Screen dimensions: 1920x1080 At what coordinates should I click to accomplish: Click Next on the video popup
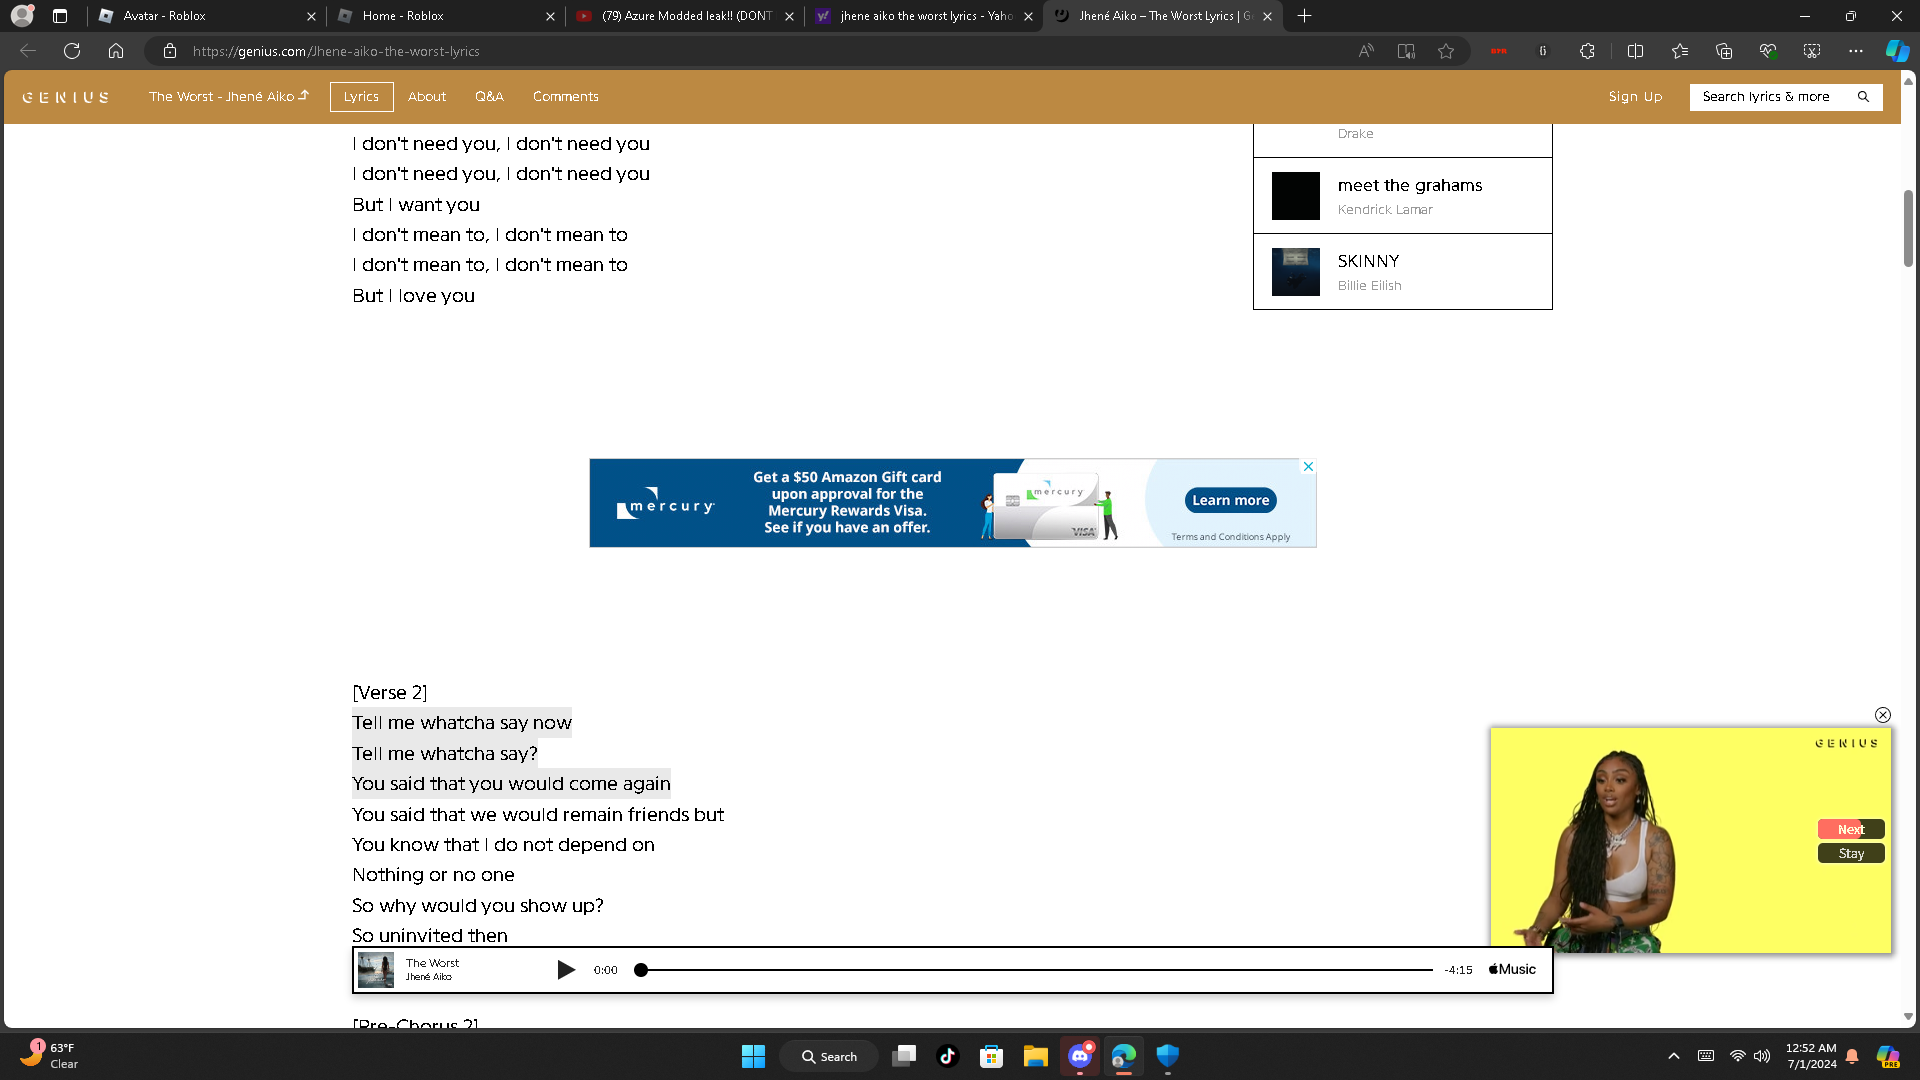coord(1851,829)
